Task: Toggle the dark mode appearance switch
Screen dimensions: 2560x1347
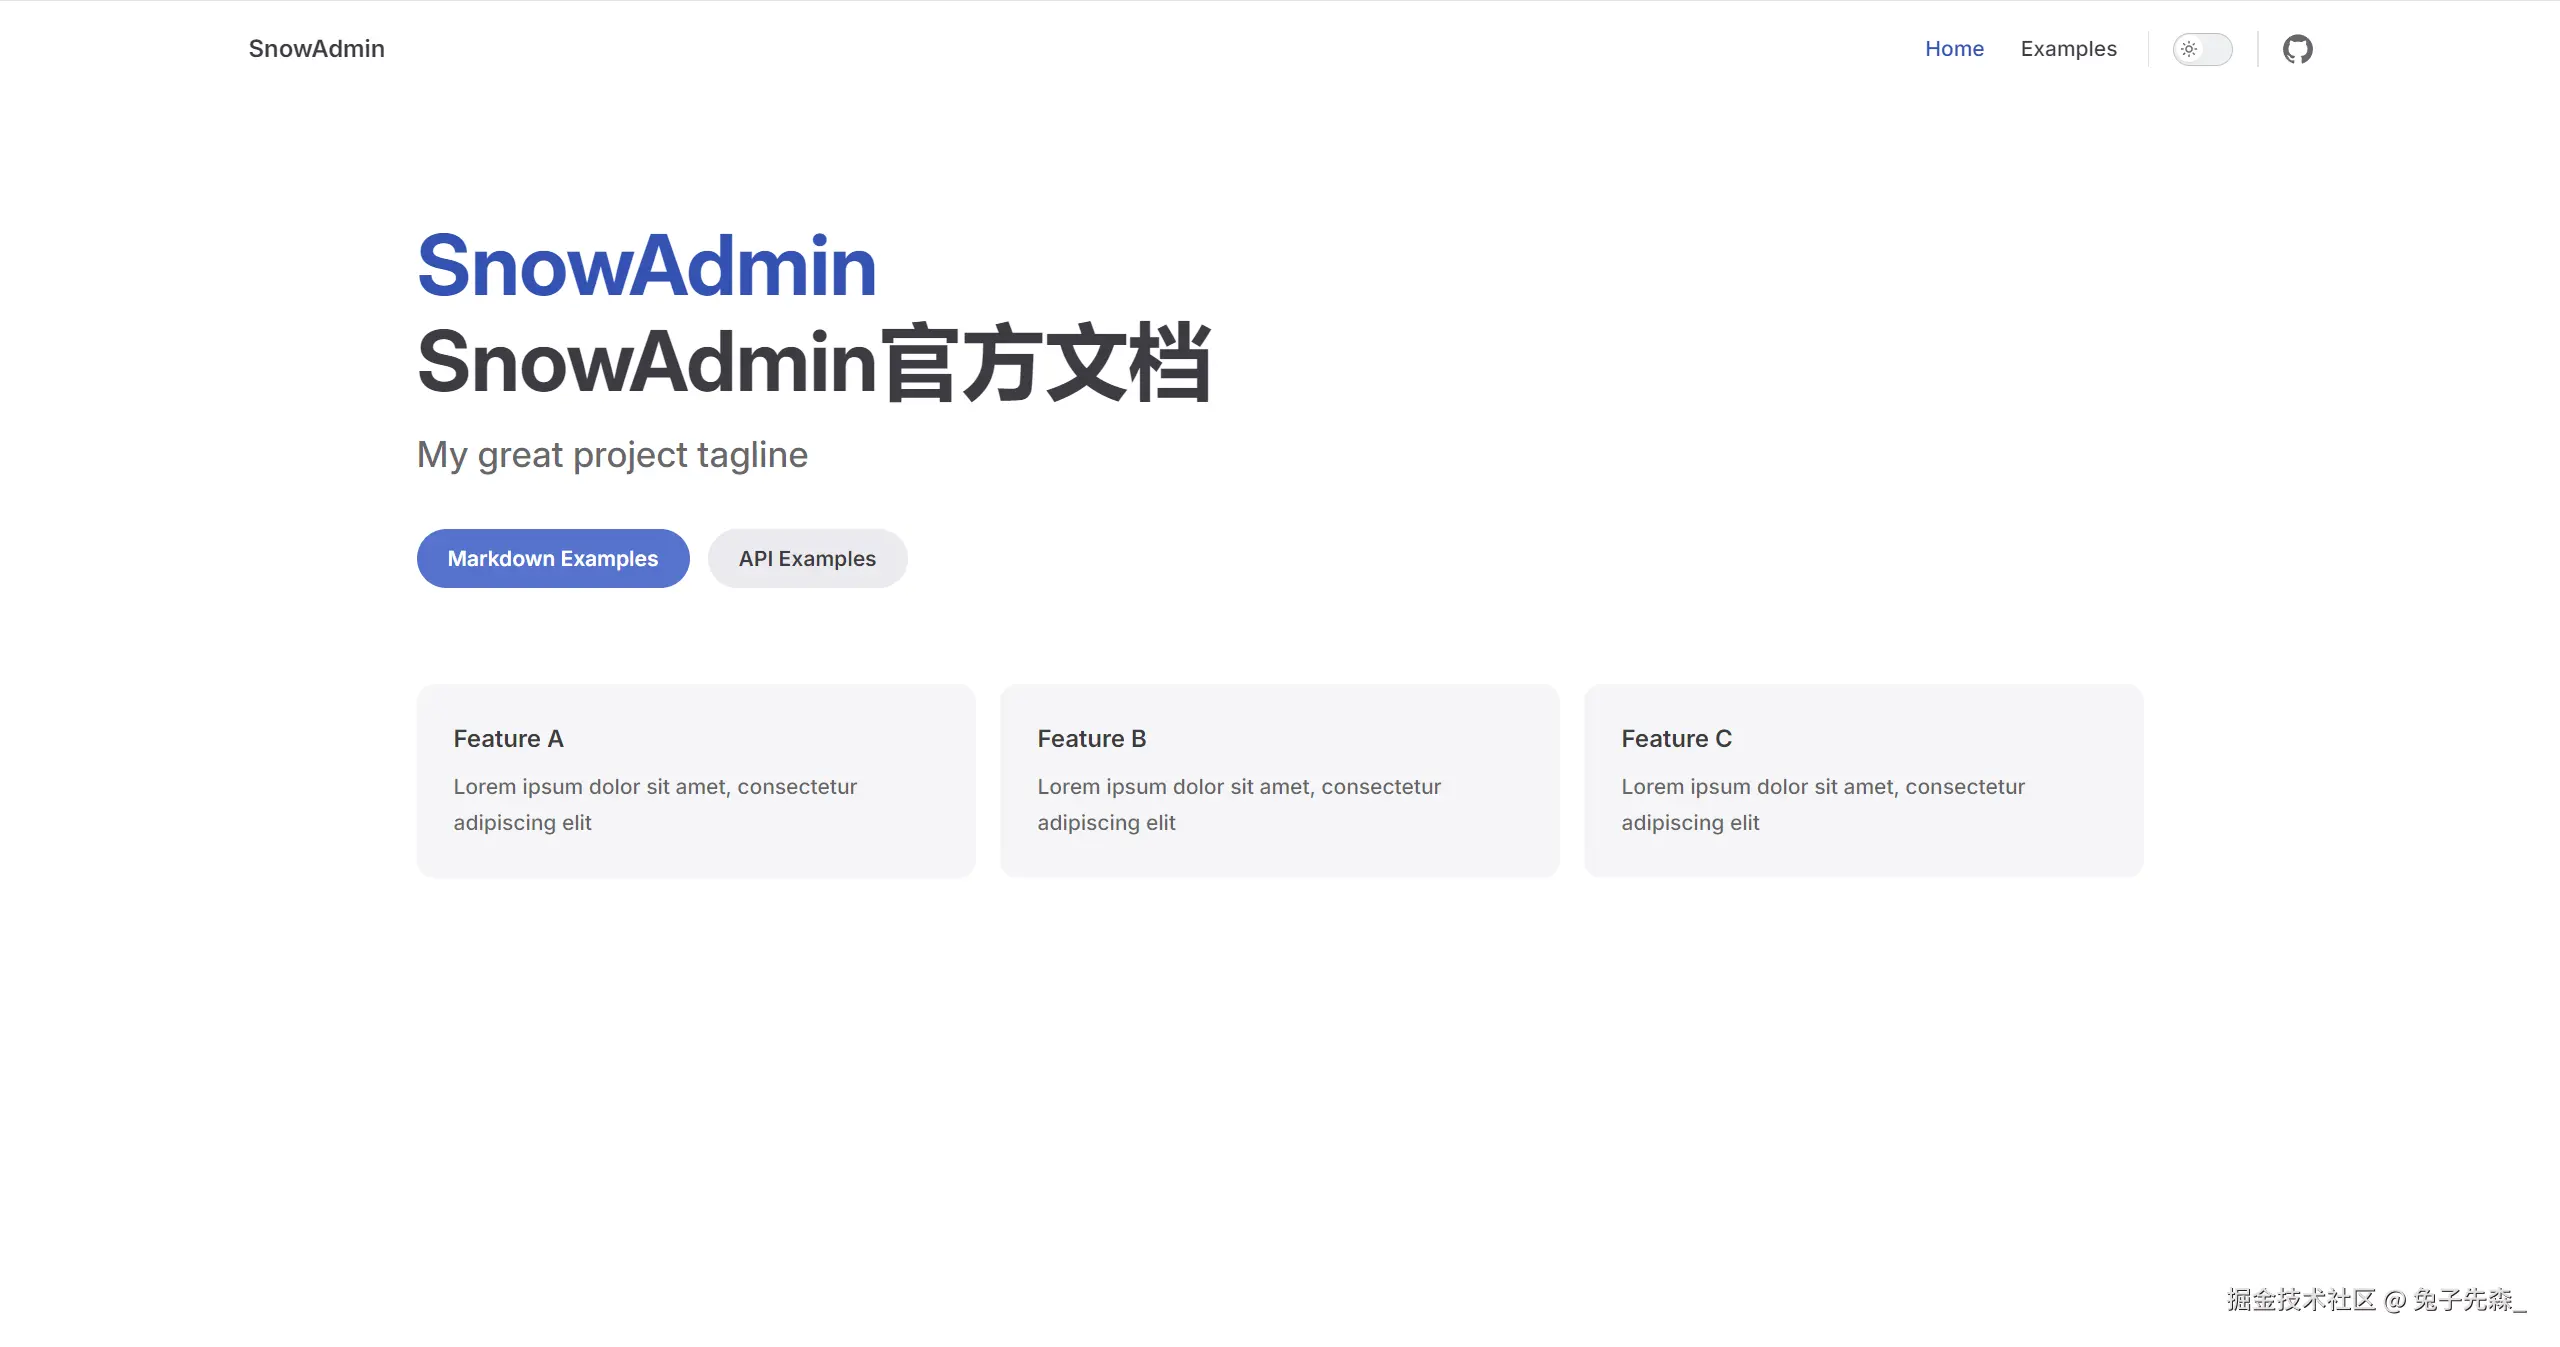Action: [x=2202, y=49]
